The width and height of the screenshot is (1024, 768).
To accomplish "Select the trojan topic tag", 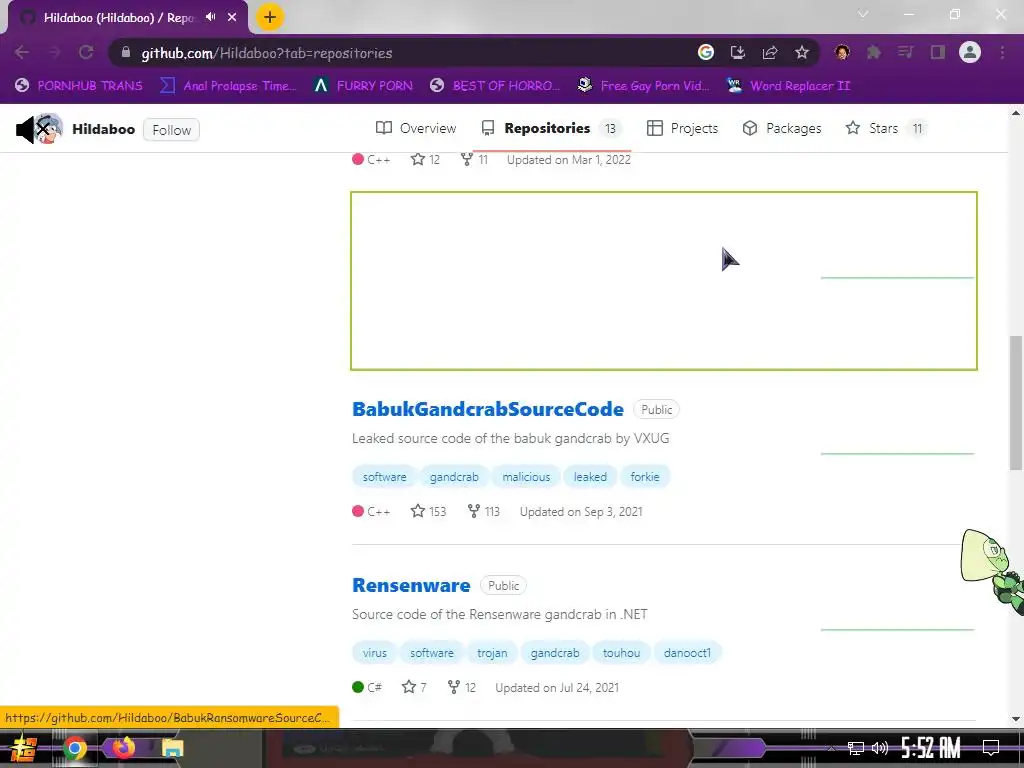I will pyautogui.click(x=492, y=653).
